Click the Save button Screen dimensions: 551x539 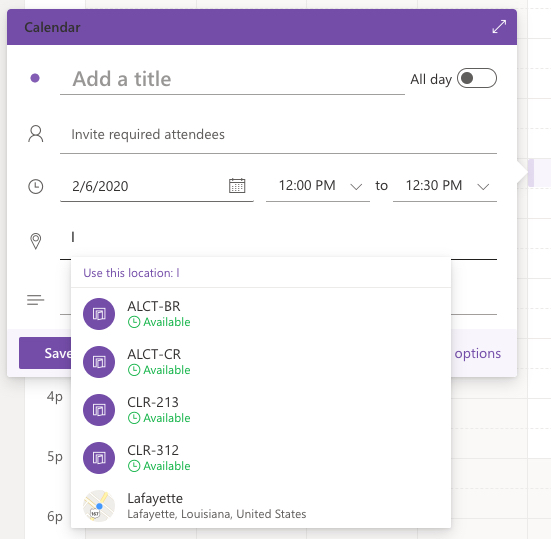[45, 353]
